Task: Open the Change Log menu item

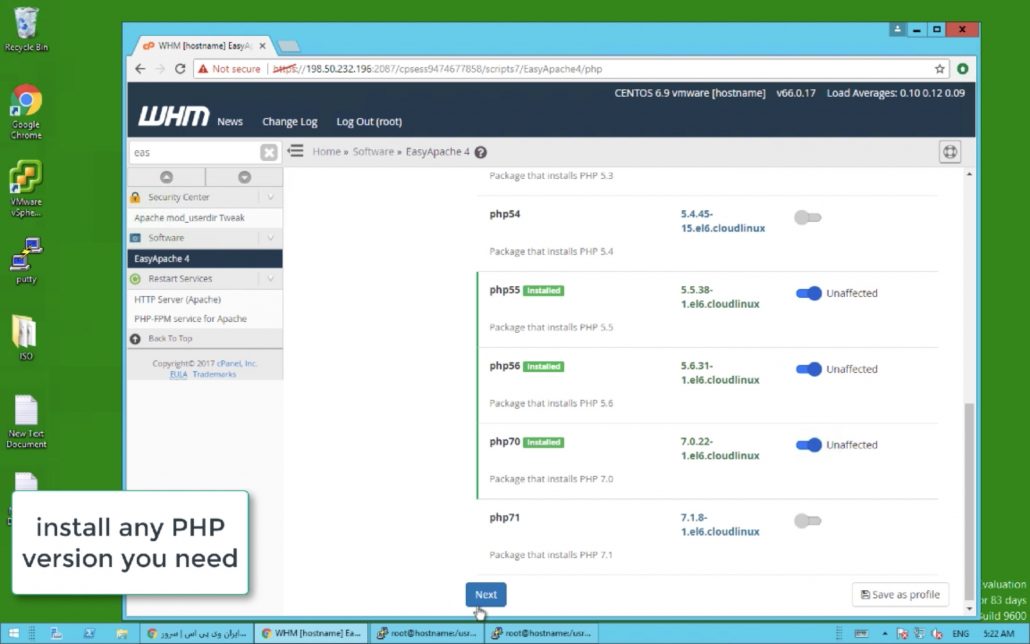Action: click(289, 122)
